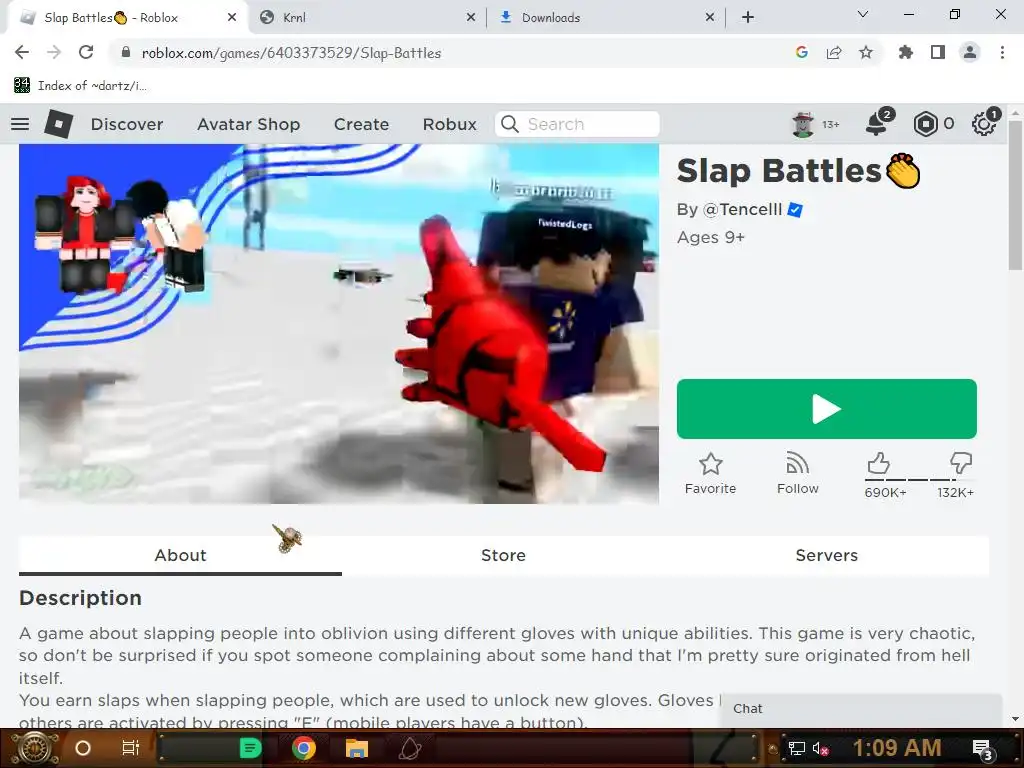Viewport: 1024px width, 768px height.
Task: Open the taskbar clock 1:09 AM
Action: click(x=897, y=748)
